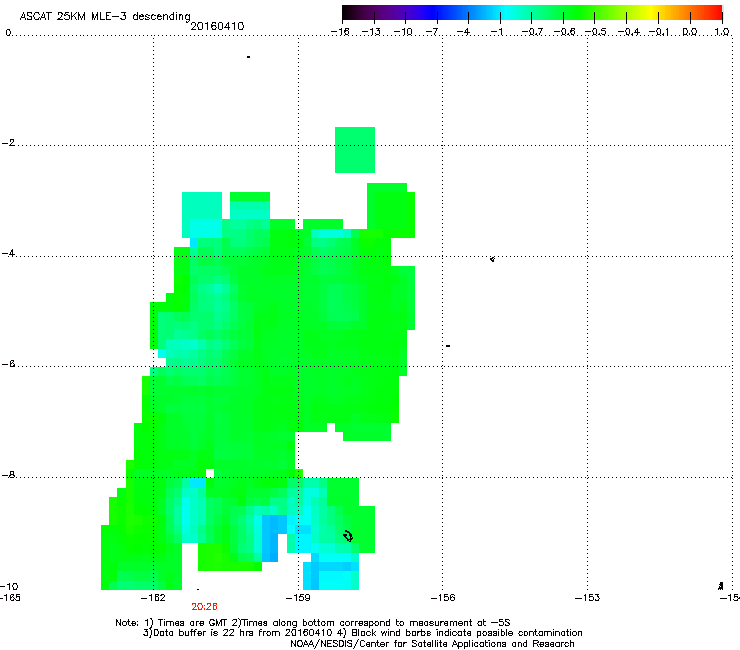Click the latitude axis label '-2'

(8, 143)
